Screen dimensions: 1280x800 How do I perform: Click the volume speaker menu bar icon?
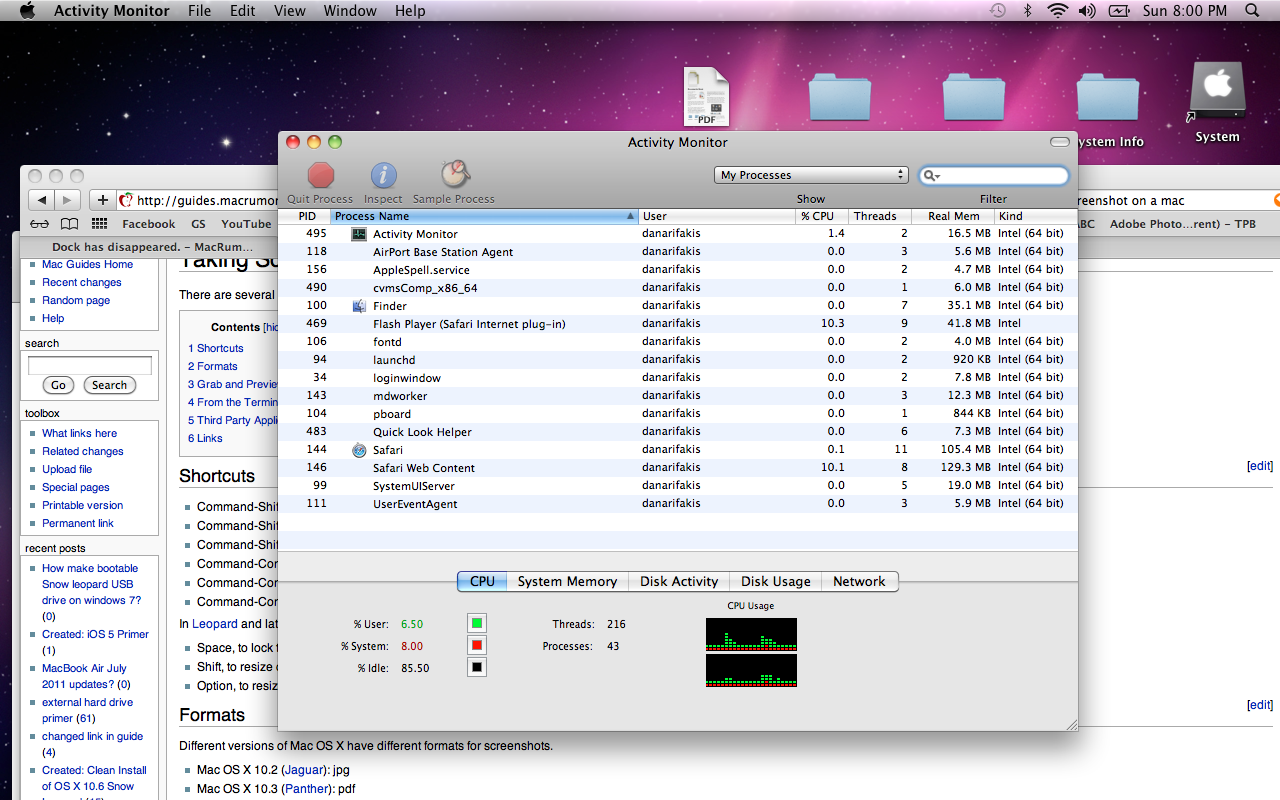pos(1087,11)
